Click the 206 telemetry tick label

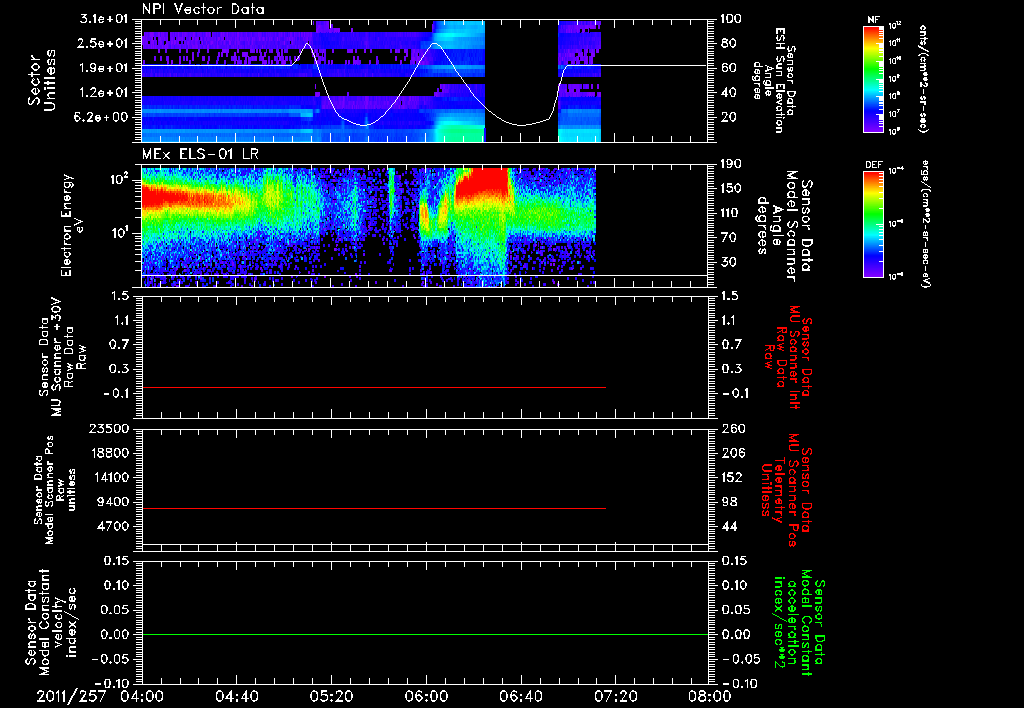coord(733,453)
